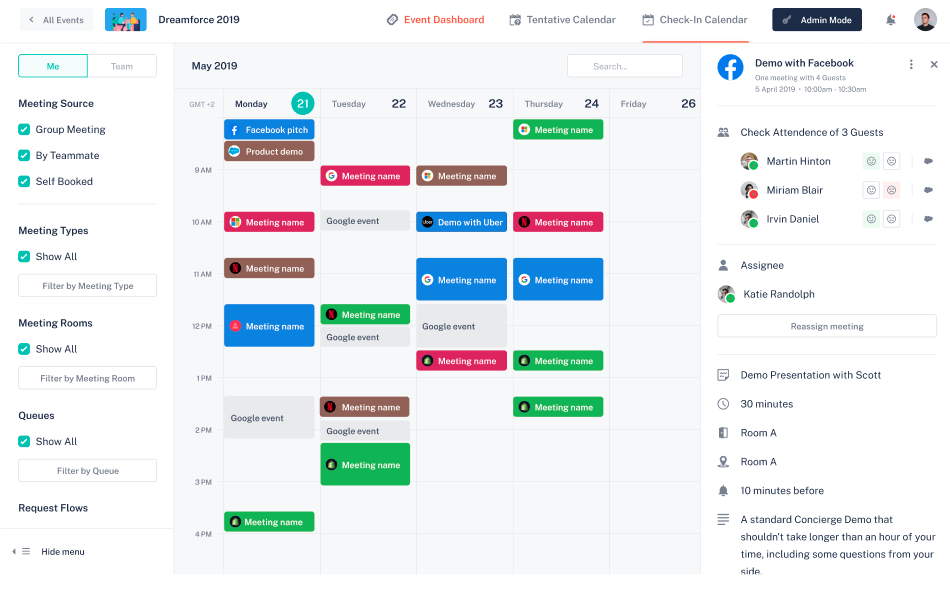This screenshot has height=598, width=950.
Task: Open the Filter by Queue dropdown
Action: [x=87, y=470]
